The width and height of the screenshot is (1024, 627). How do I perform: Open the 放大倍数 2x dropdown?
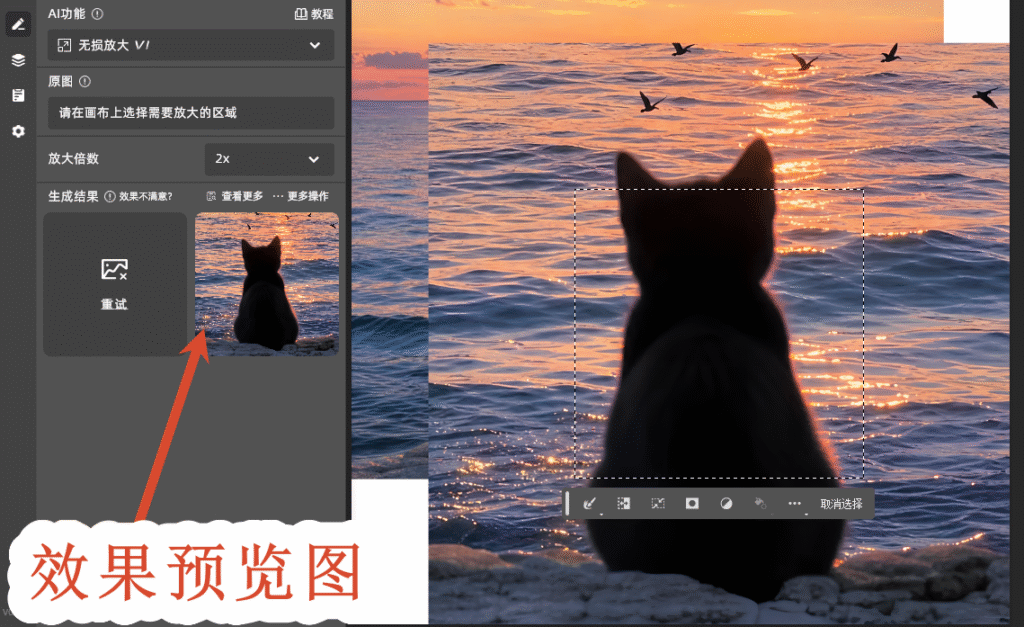[x=269, y=159]
